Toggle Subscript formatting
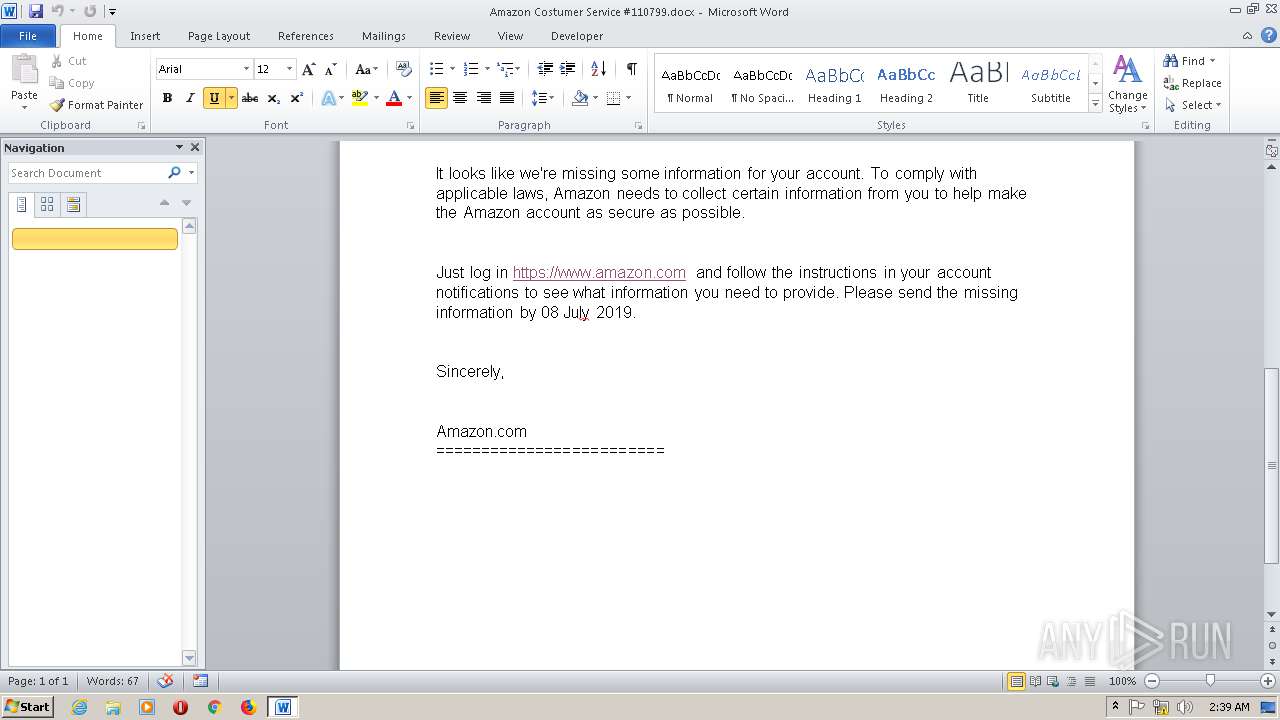The width and height of the screenshot is (1280, 720). point(274,98)
